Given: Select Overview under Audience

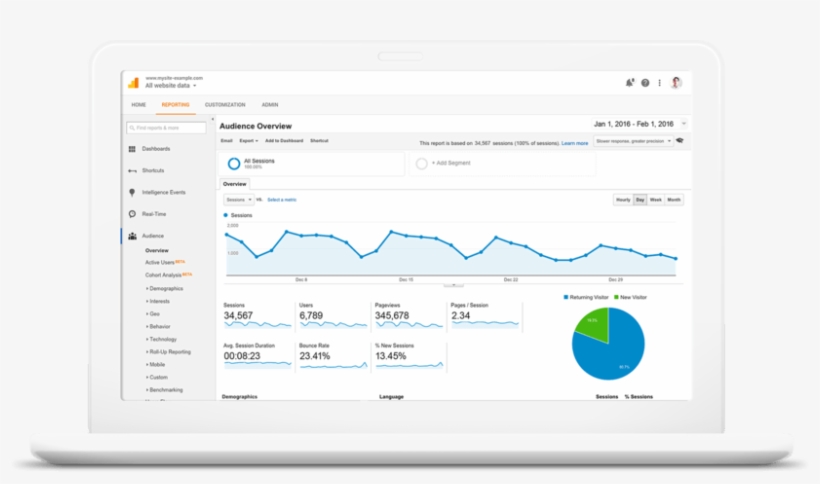Looking at the screenshot, I should (x=156, y=250).
